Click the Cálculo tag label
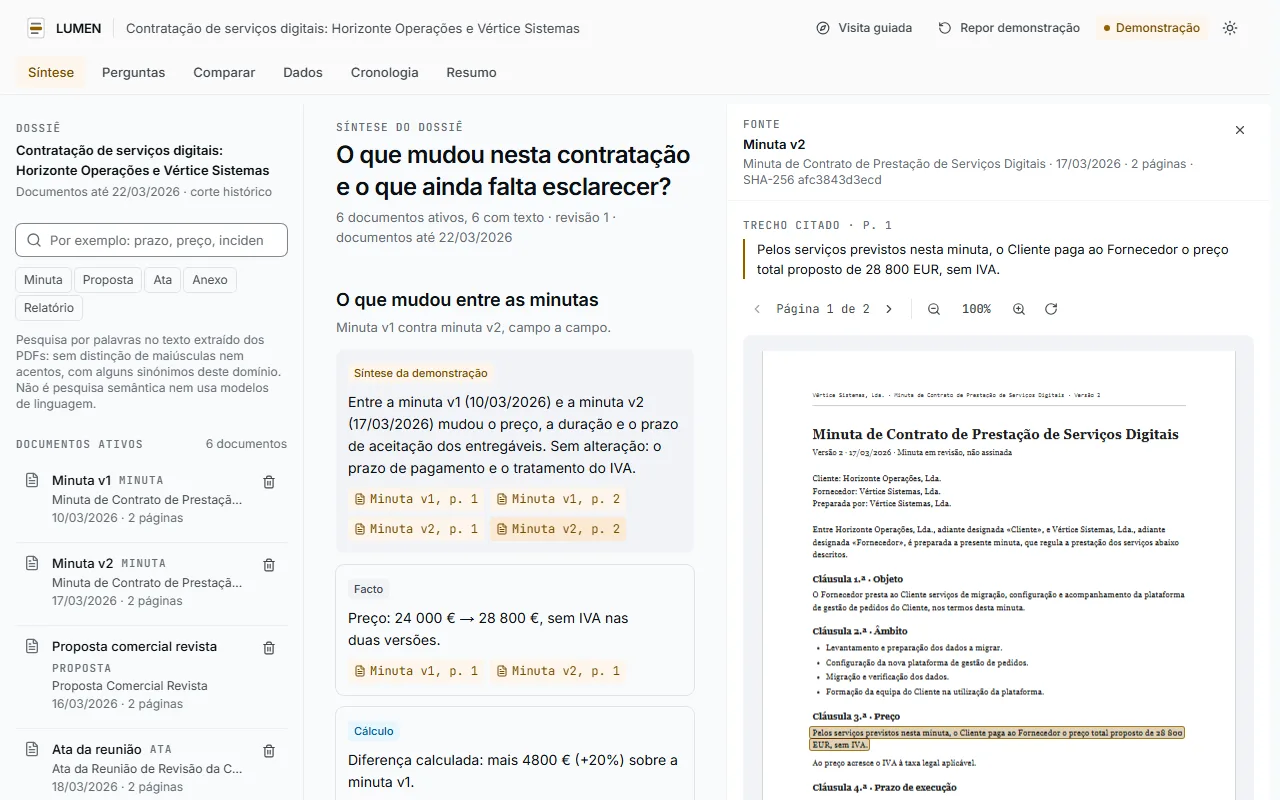Image resolution: width=1280 pixels, height=800 pixels. pyautogui.click(x=374, y=731)
